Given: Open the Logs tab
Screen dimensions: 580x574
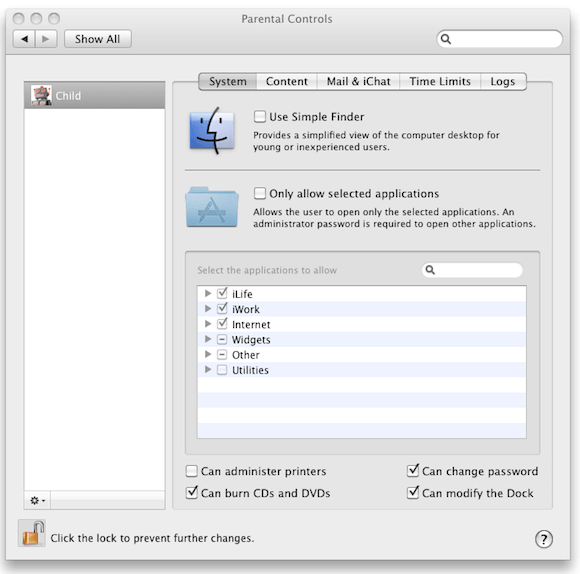Looking at the screenshot, I should coord(503,81).
